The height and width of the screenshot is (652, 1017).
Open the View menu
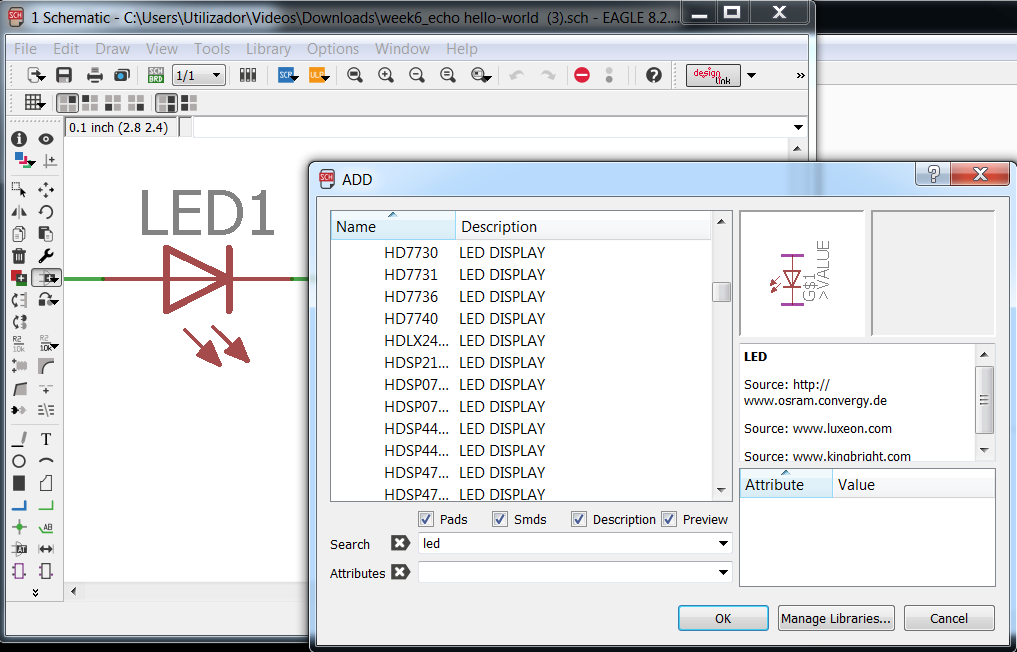[162, 49]
